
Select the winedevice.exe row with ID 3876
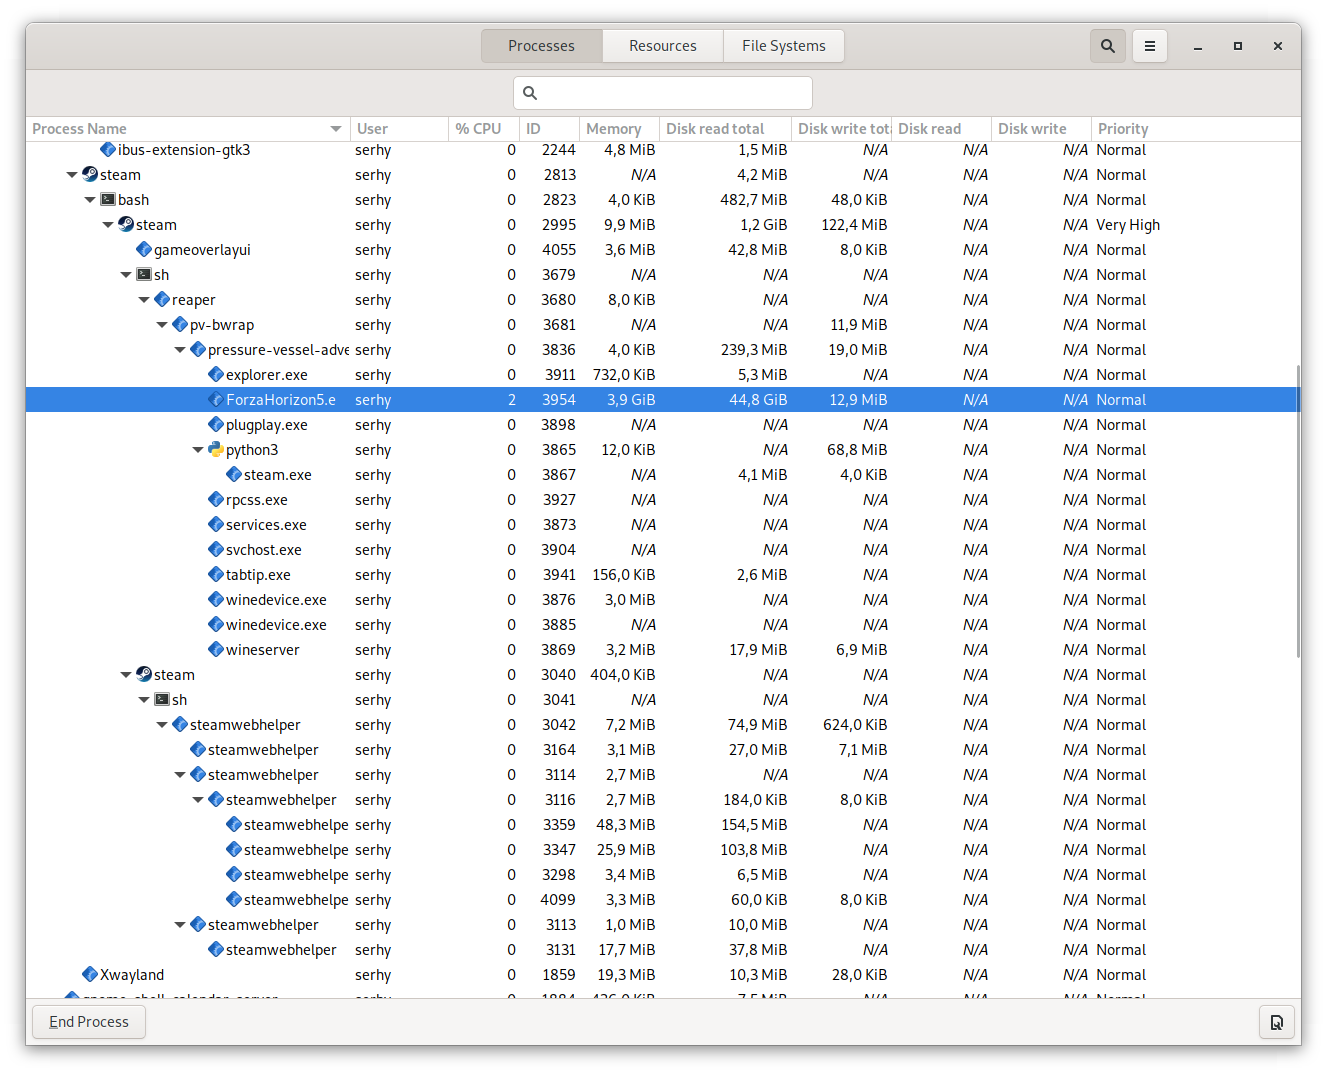coord(662,600)
